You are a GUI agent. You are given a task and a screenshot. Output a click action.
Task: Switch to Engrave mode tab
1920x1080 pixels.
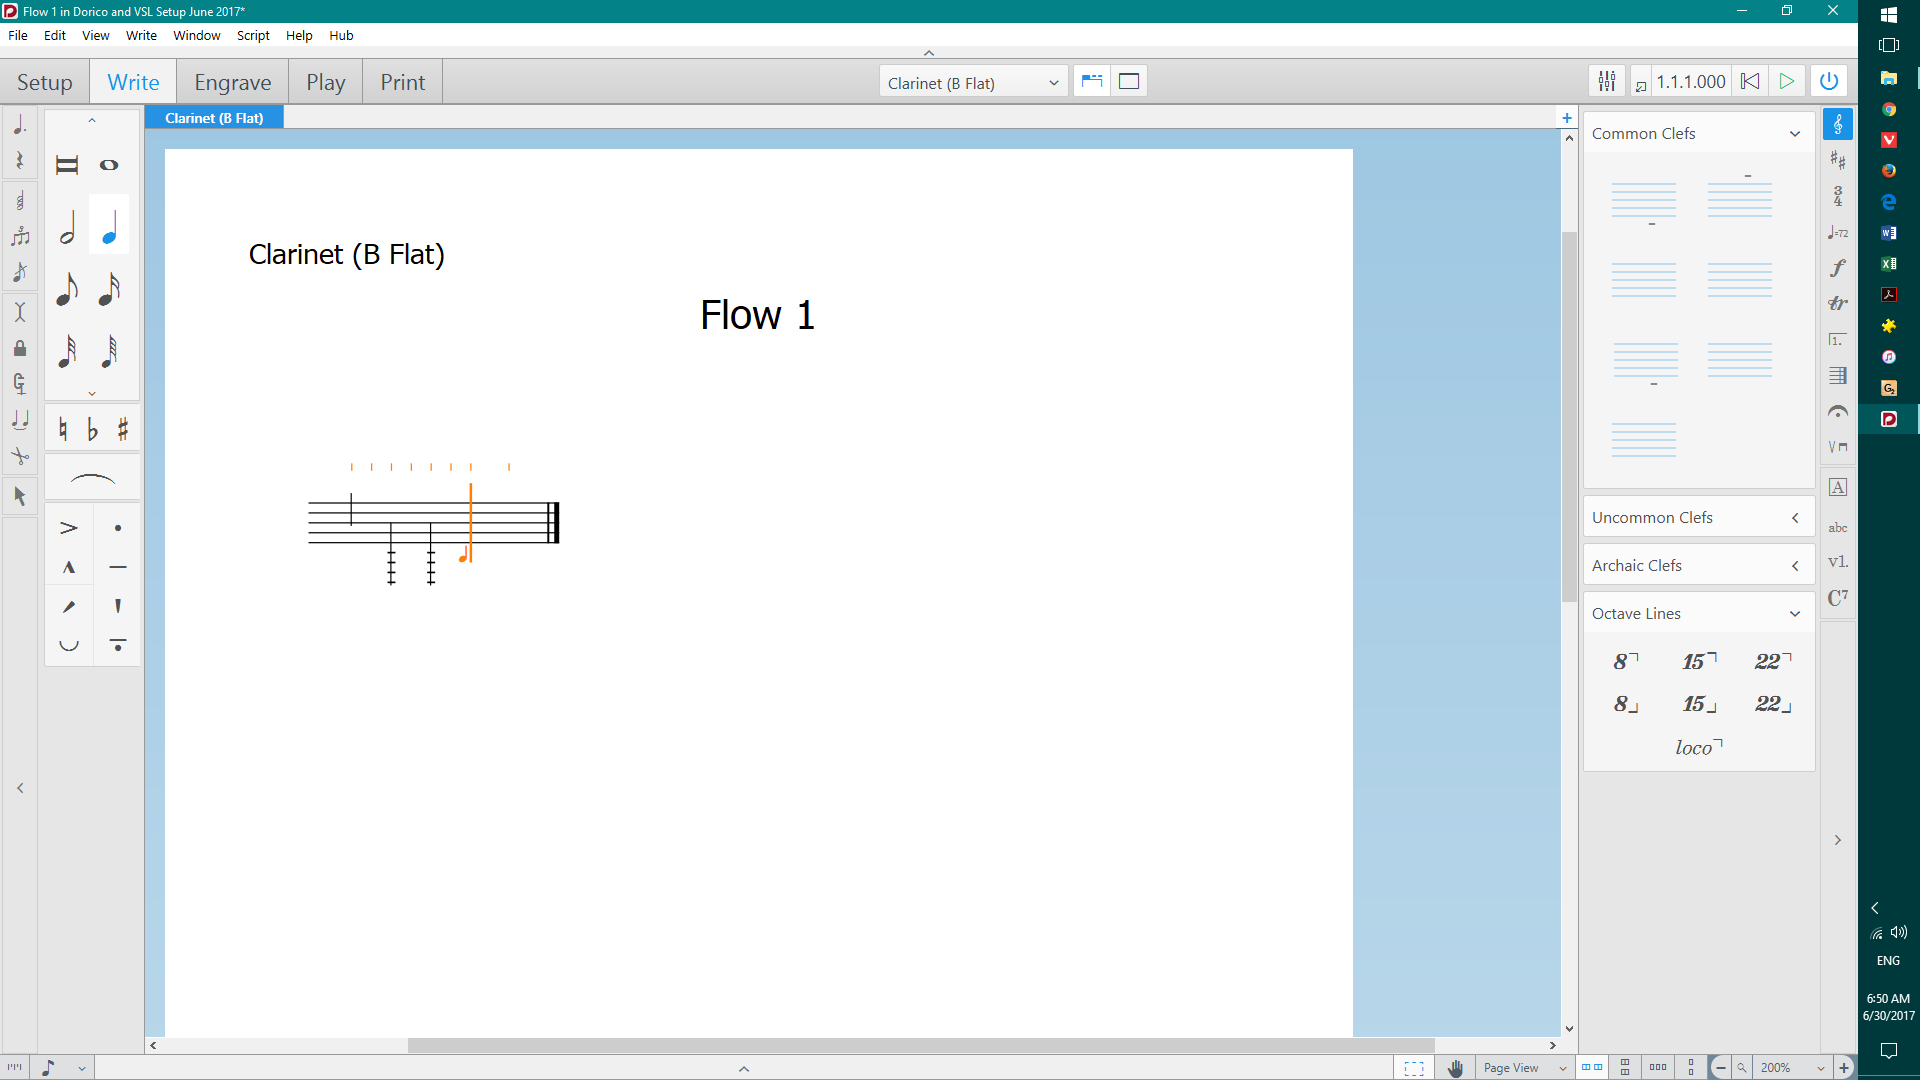tap(232, 83)
